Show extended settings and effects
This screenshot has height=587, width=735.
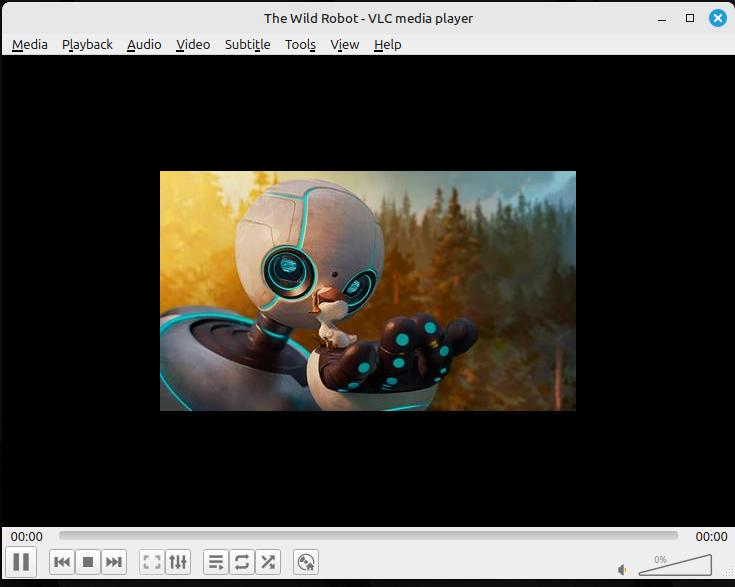pyautogui.click(x=178, y=562)
